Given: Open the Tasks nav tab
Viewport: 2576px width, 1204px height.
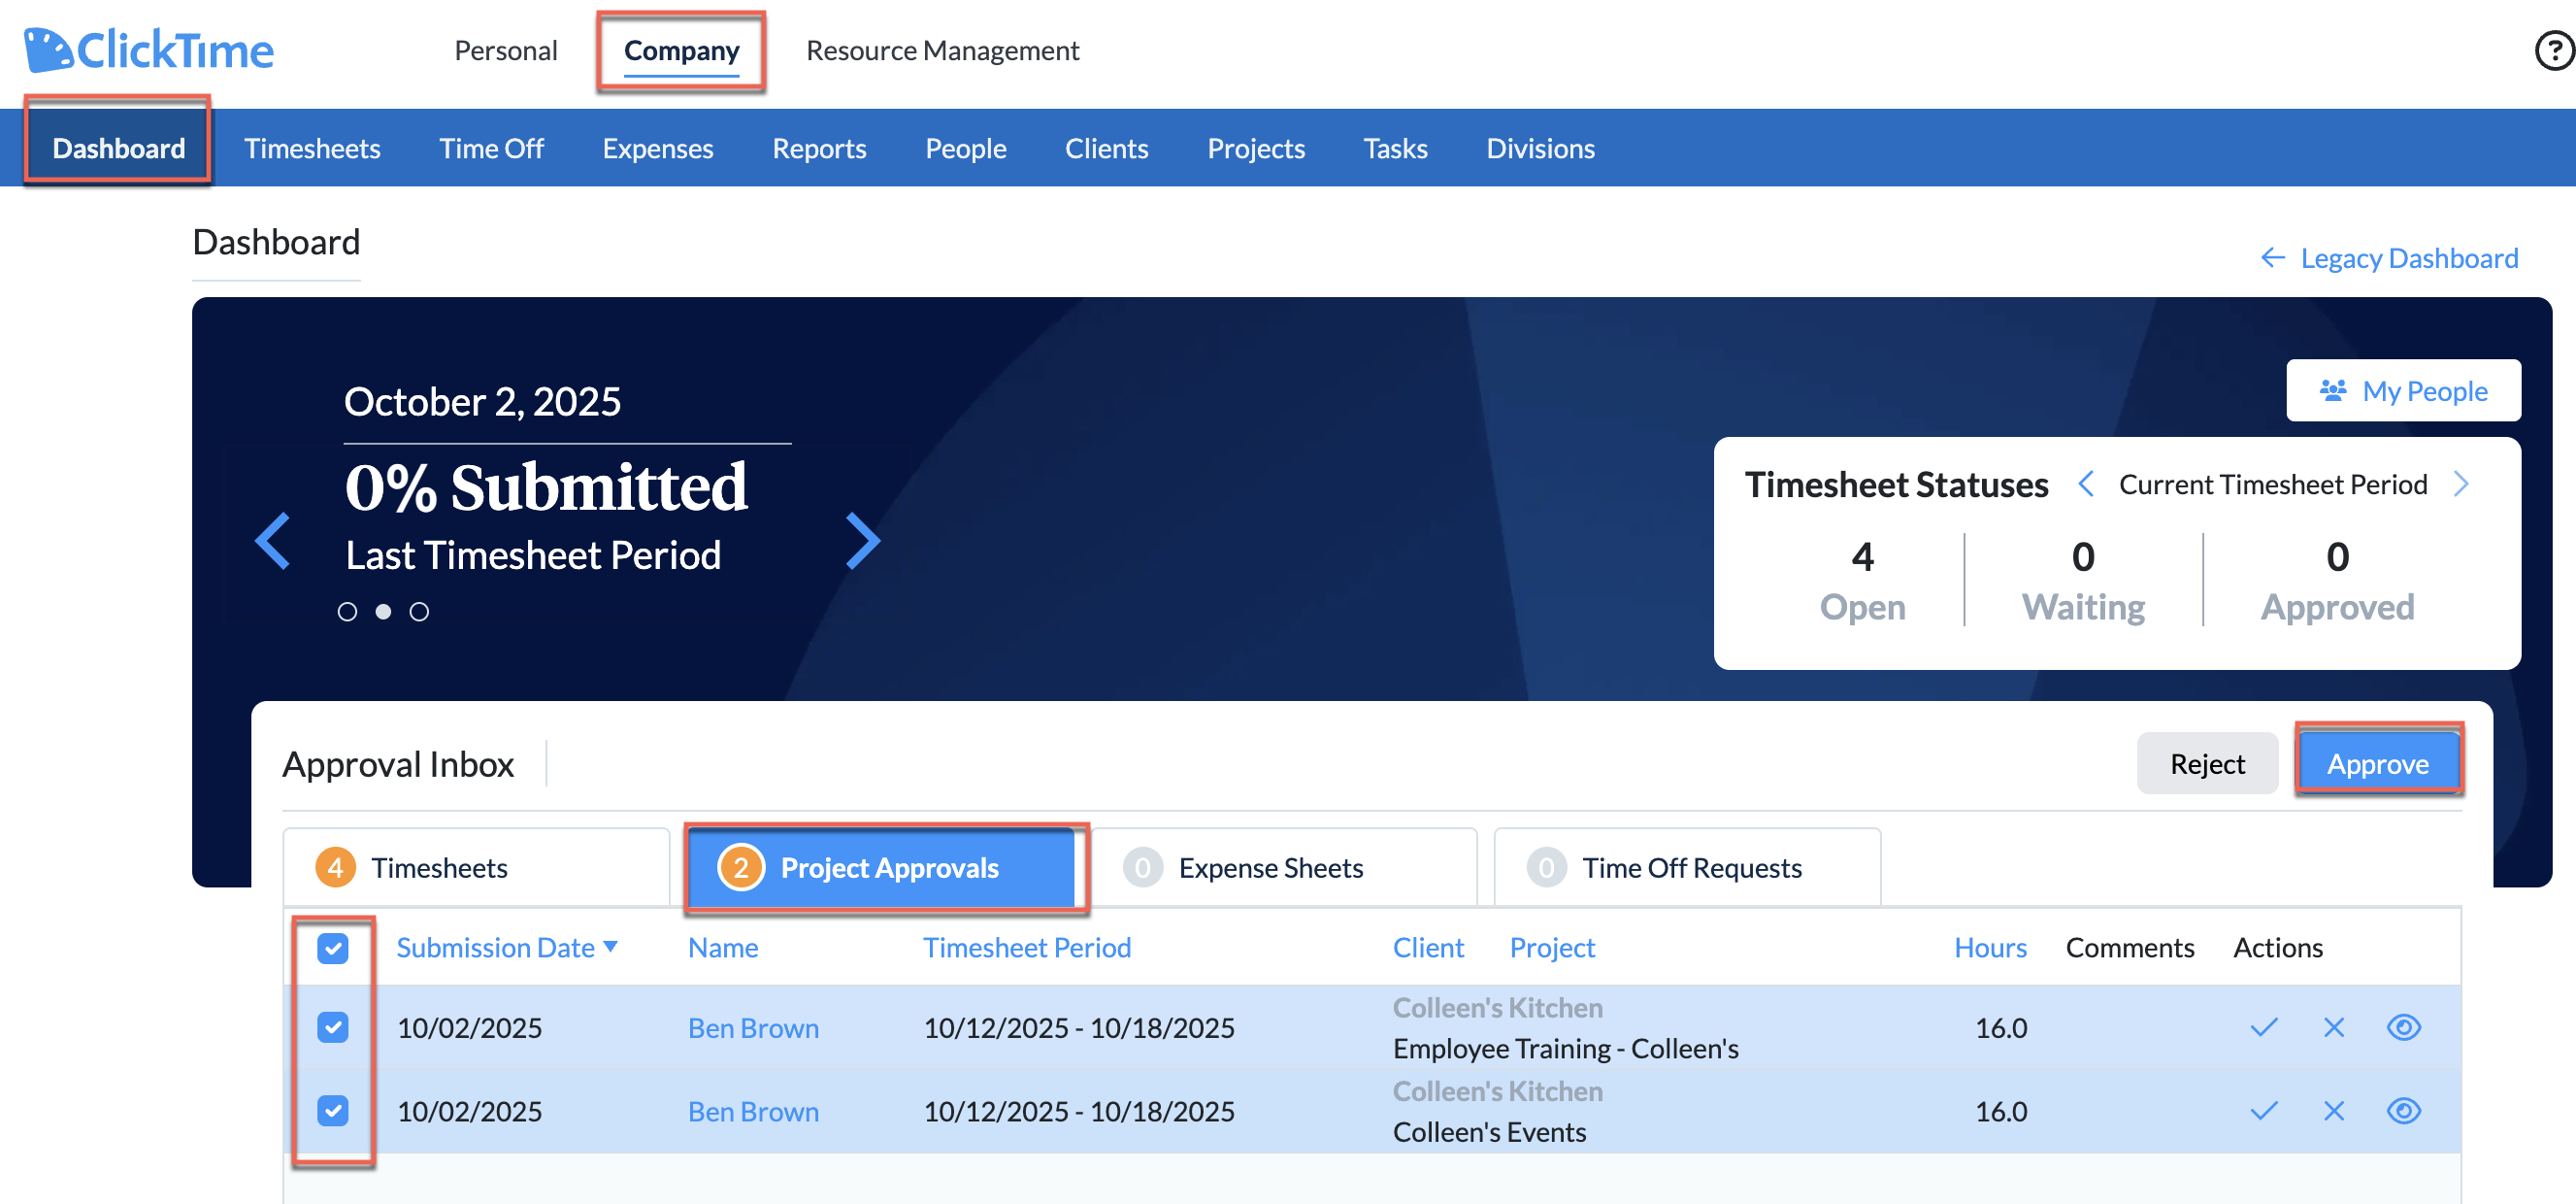Looking at the screenshot, I should pos(1395,148).
